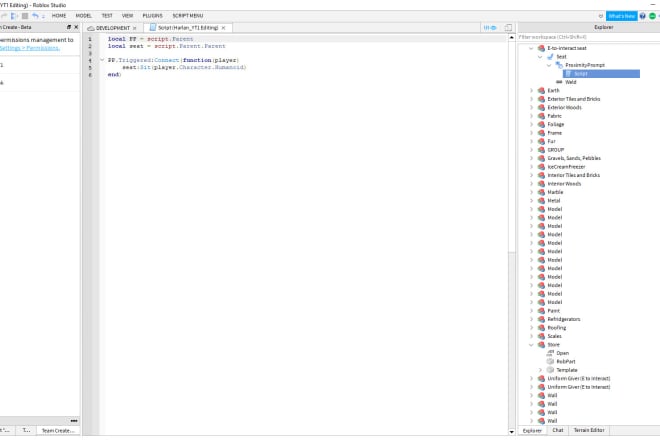Switch to the Chat panel tab
Image resolution: width=660 pixels, height=440 pixels.
tap(558, 430)
